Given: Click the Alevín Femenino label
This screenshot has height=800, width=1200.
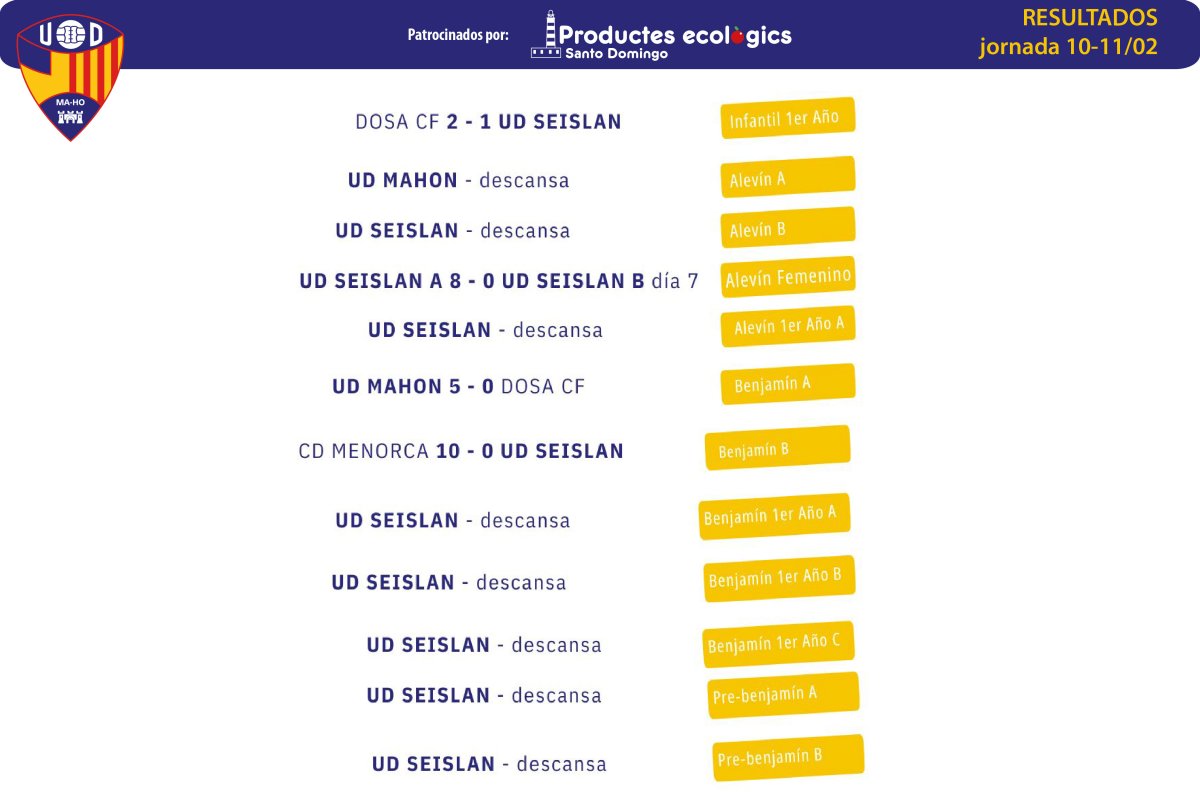Looking at the screenshot, I should [x=788, y=277].
